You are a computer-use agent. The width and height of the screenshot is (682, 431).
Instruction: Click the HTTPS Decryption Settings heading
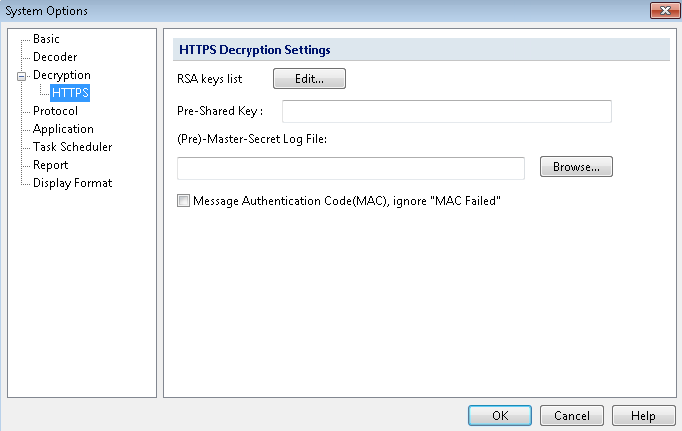(255, 50)
